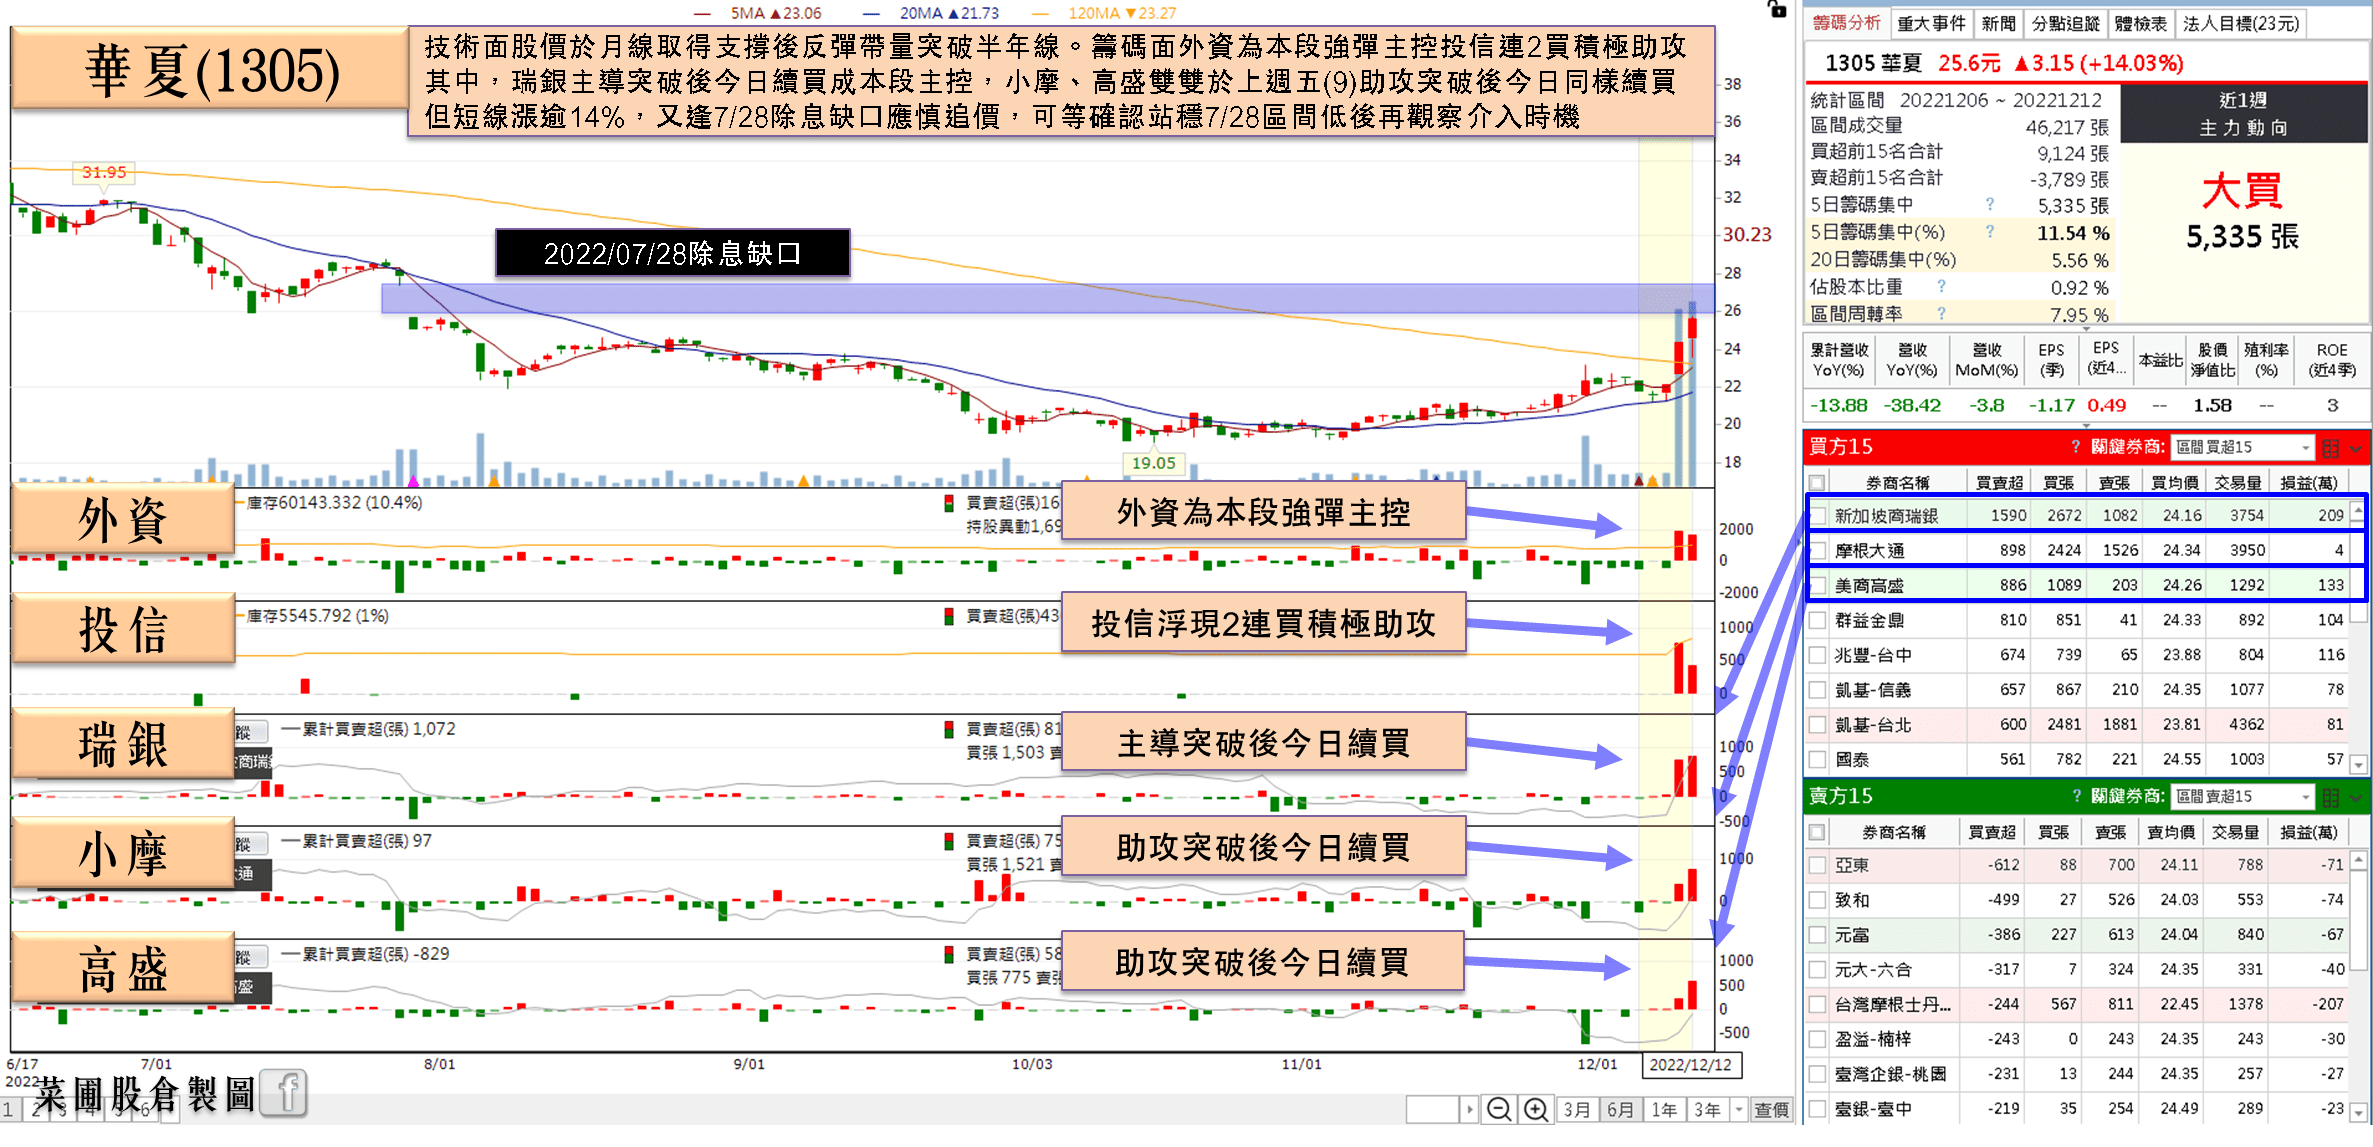Sort buyers by 交易量 column header
The height and width of the screenshot is (1147, 2373).
(x=2237, y=483)
